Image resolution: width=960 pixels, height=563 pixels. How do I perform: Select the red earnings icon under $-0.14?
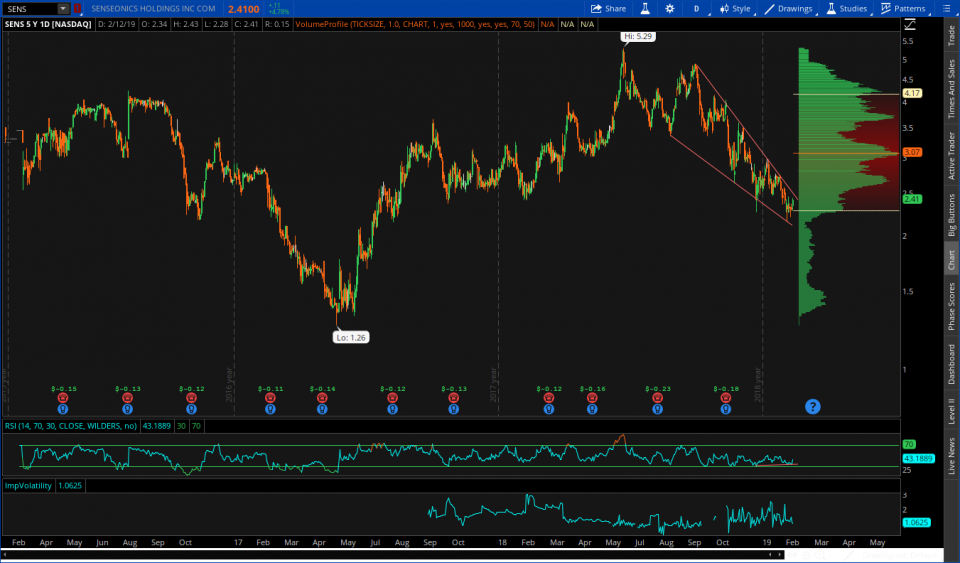pyautogui.click(x=322, y=398)
